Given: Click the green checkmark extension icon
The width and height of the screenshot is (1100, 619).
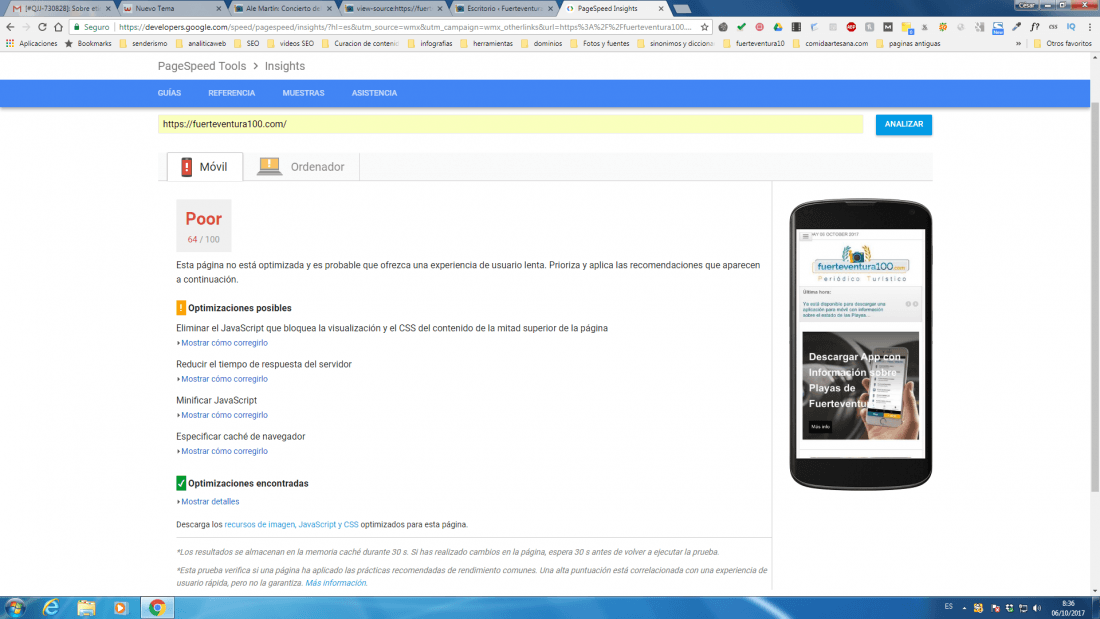Looking at the screenshot, I should click(742, 27).
